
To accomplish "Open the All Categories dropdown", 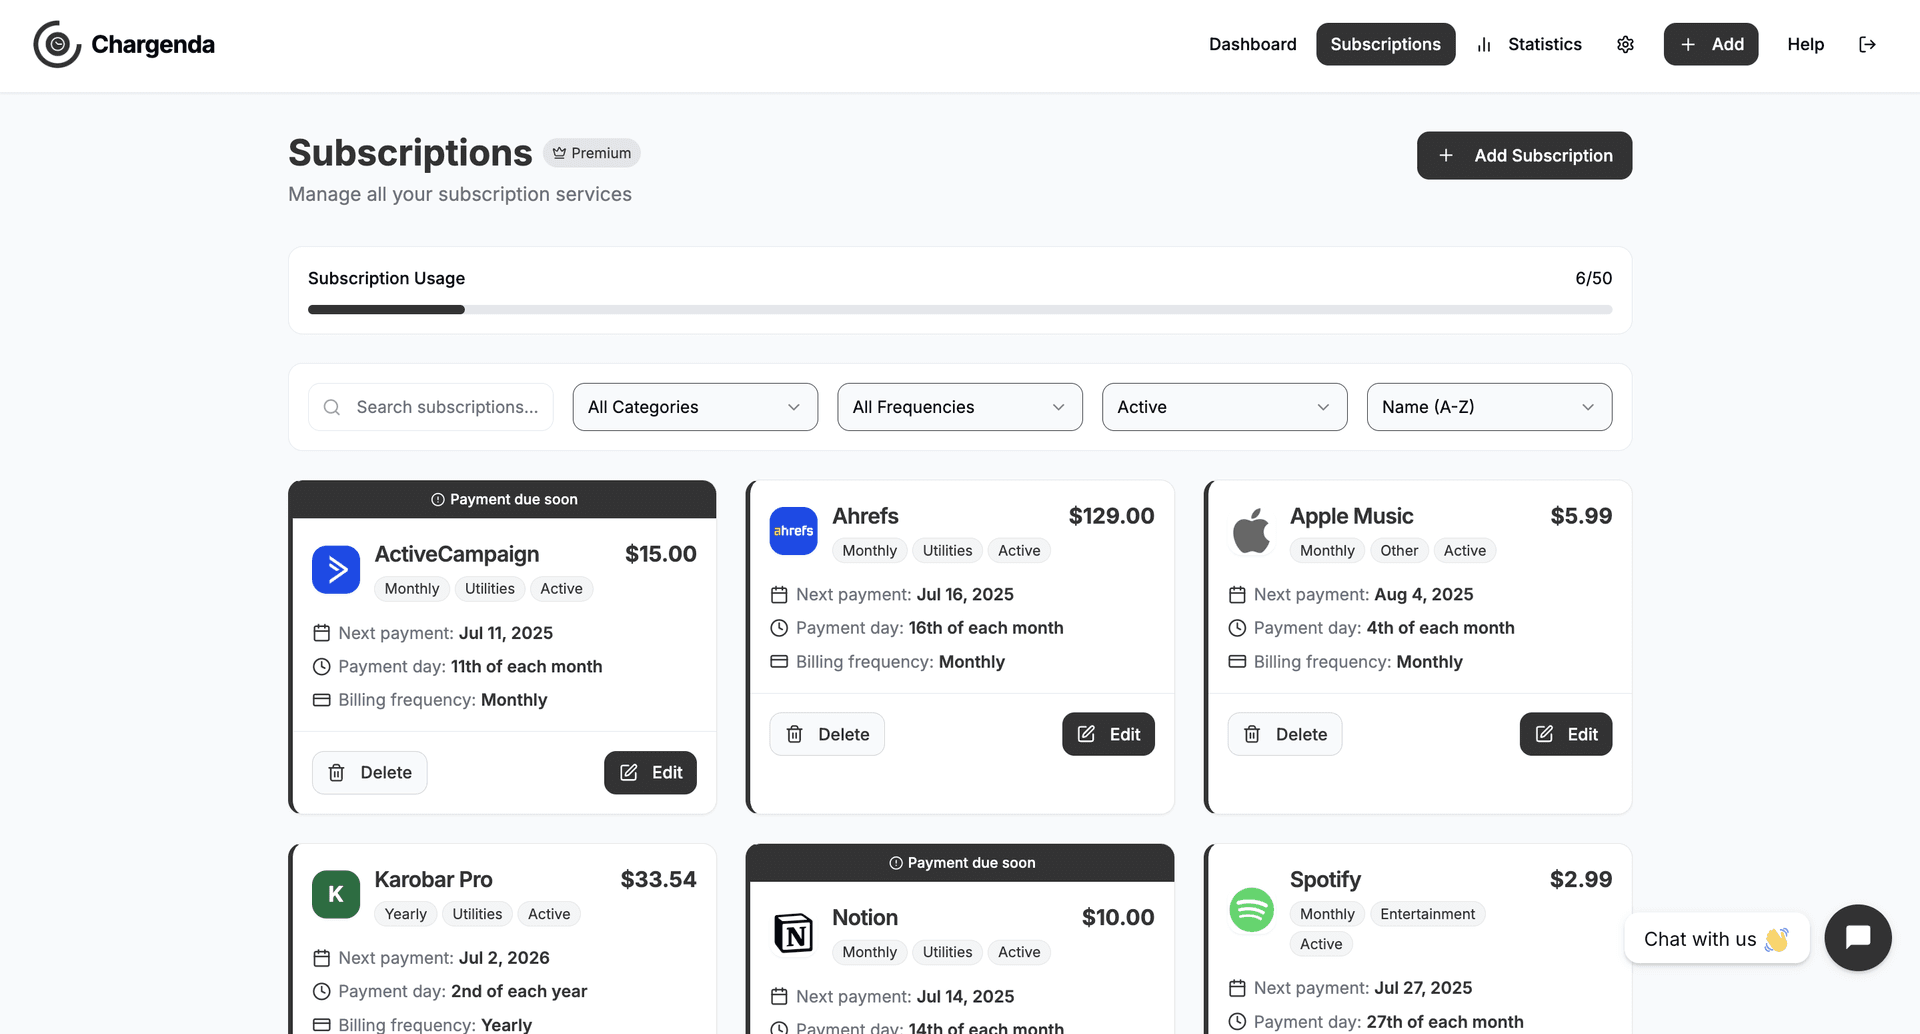I will 695,407.
